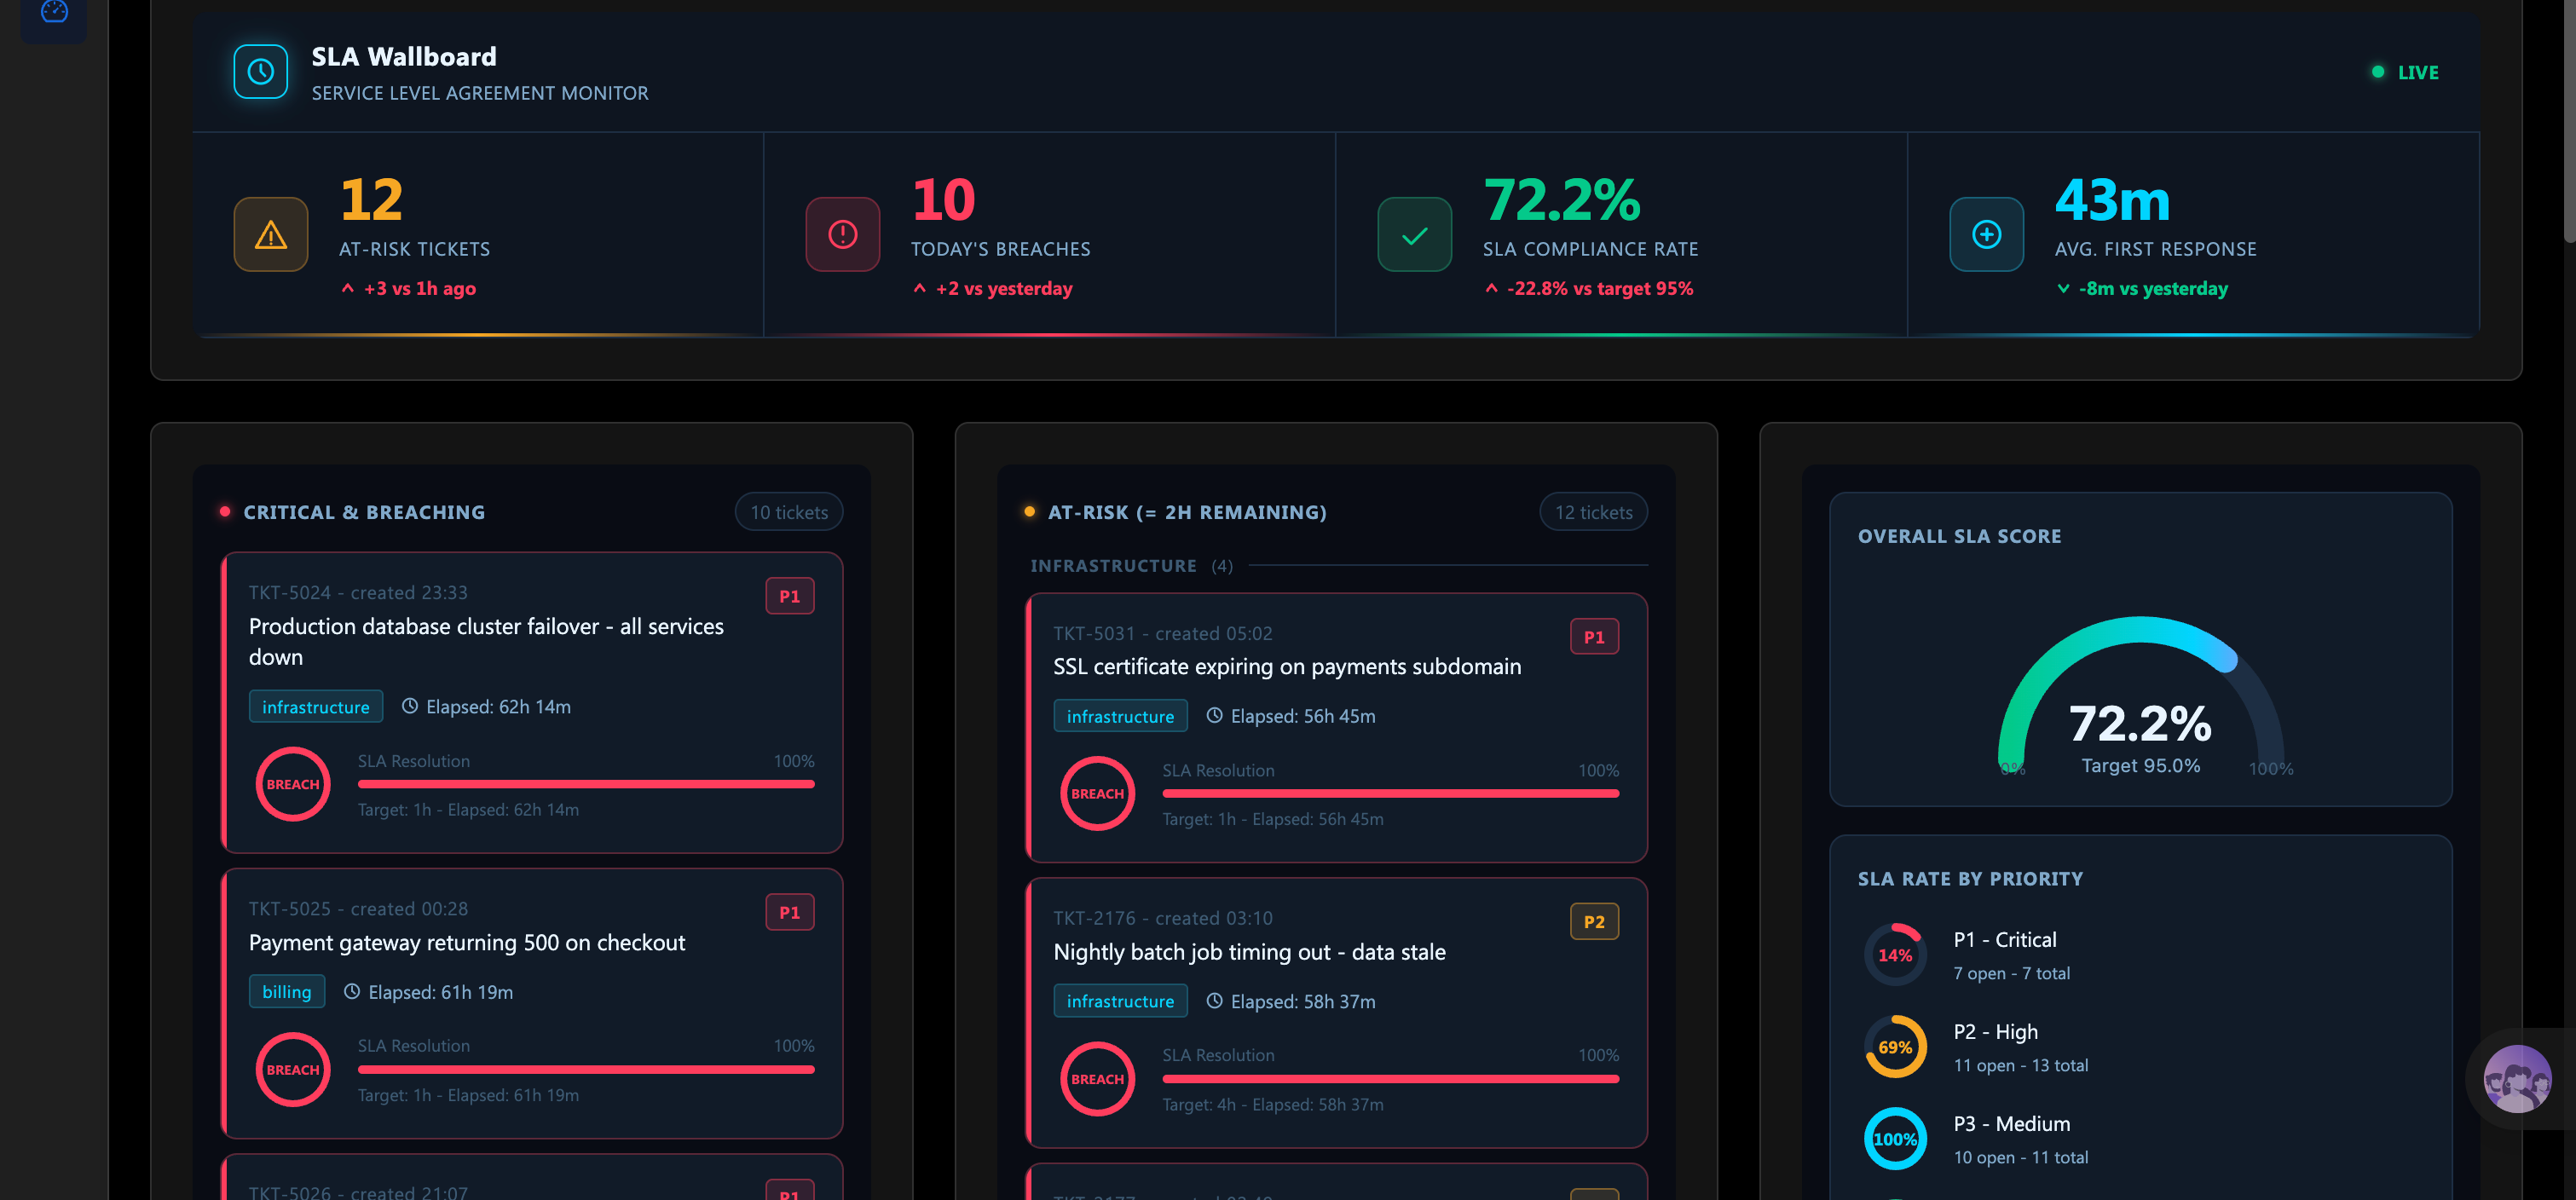2576x1200 pixels.
Task: Click the BREACH ring on the SSL certificate ticket
Action: click(1098, 793)
